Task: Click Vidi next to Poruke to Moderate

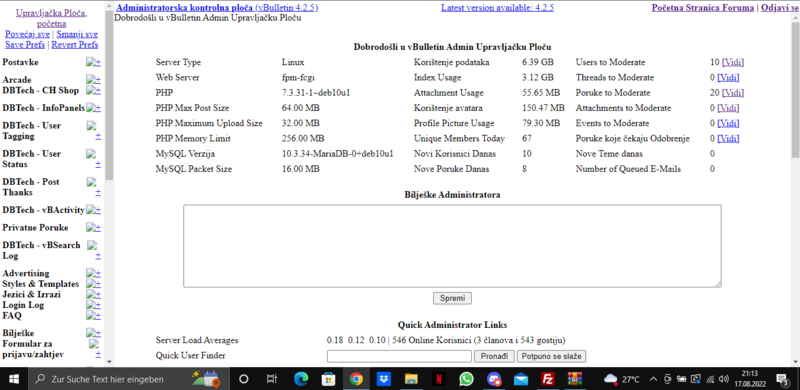Action: [x=733, y=93]
